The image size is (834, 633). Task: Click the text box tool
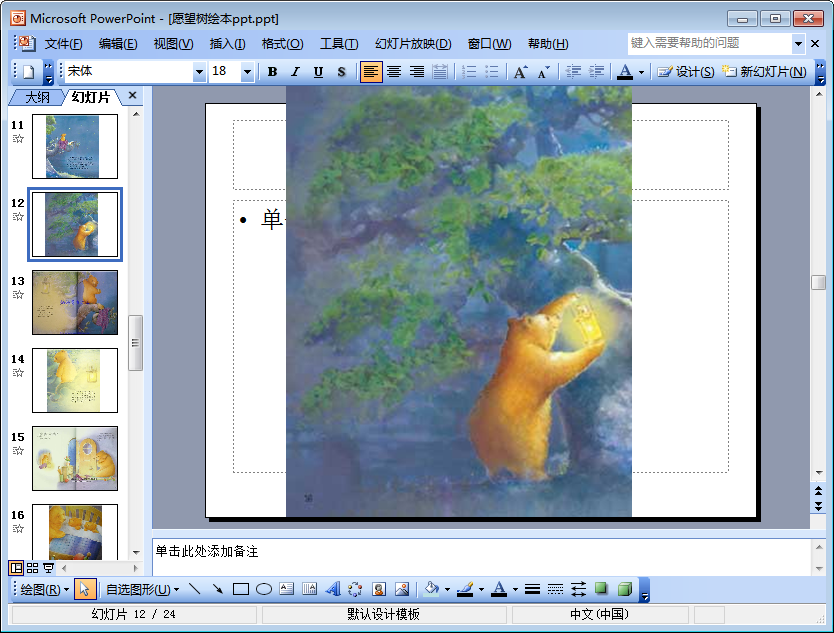tap(287, 589)
